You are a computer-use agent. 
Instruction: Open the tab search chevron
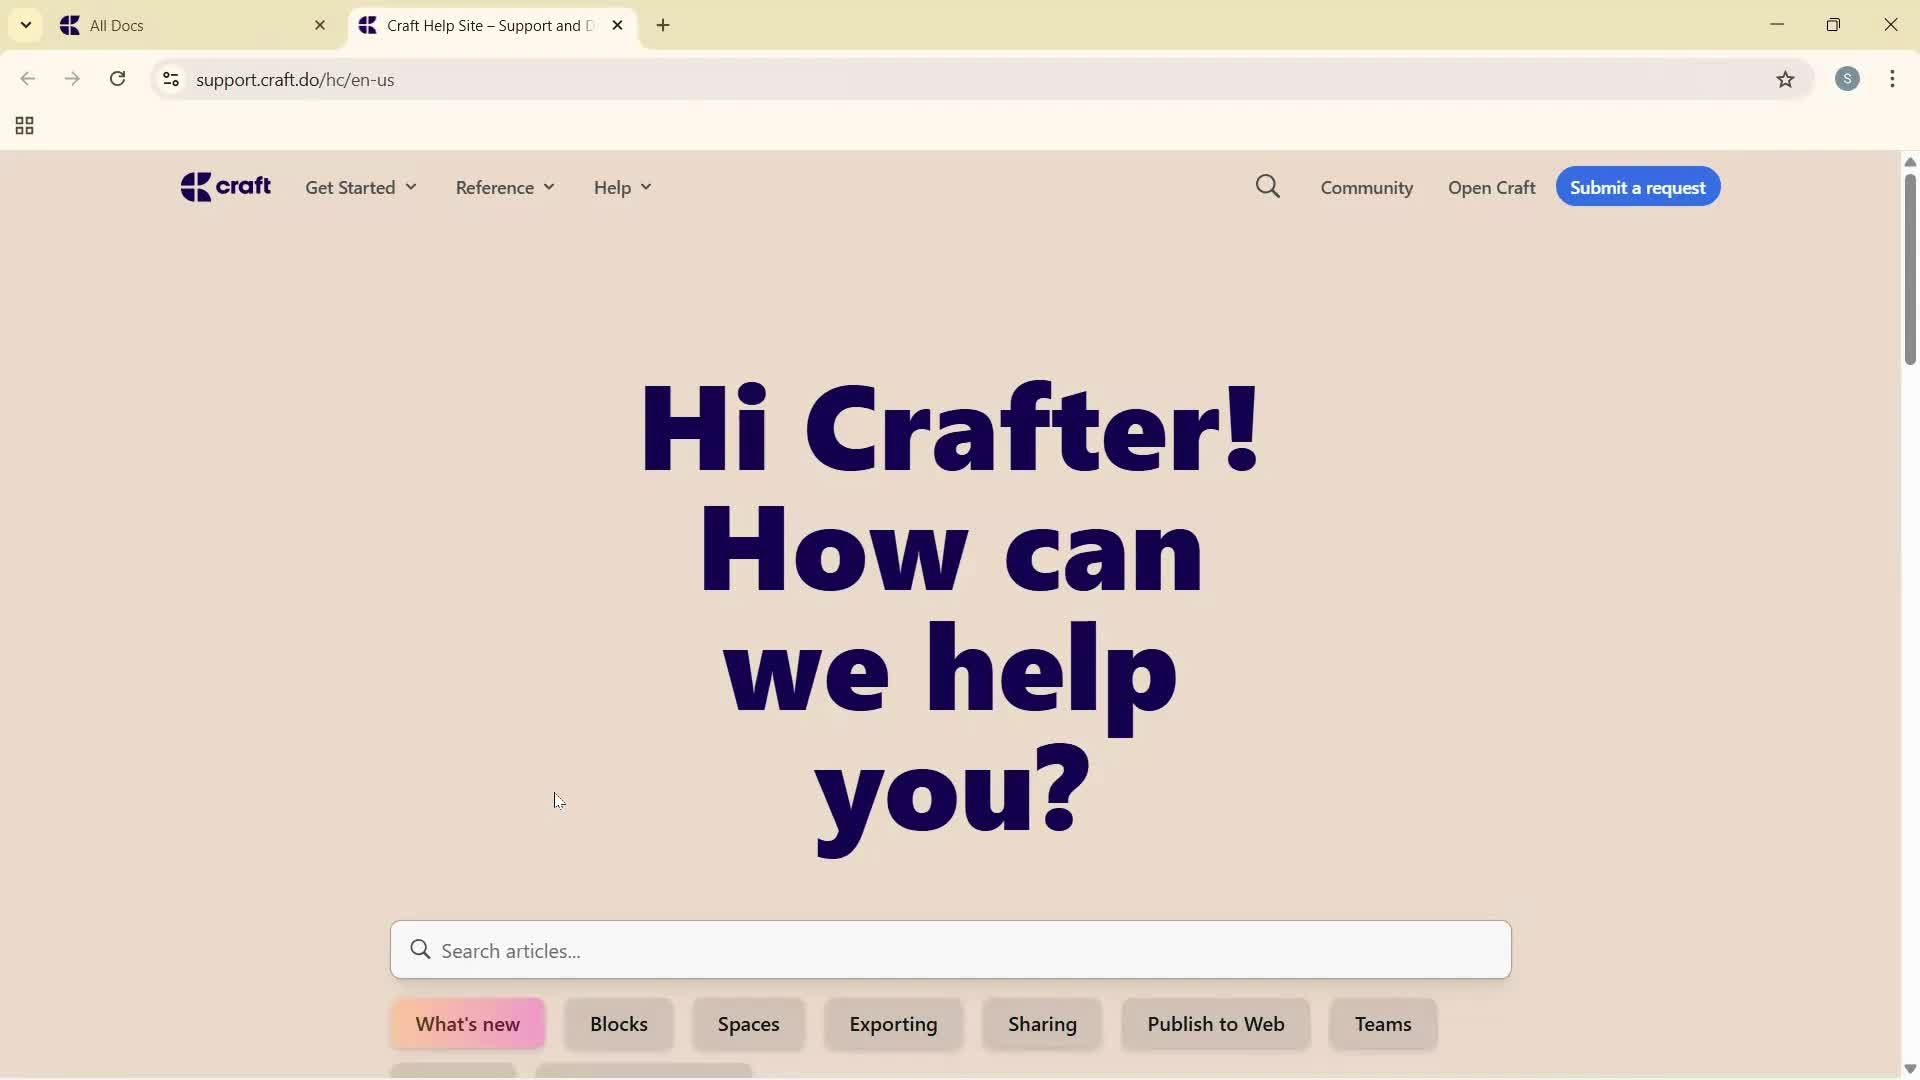pyautogui.click(x=25, y=25)
